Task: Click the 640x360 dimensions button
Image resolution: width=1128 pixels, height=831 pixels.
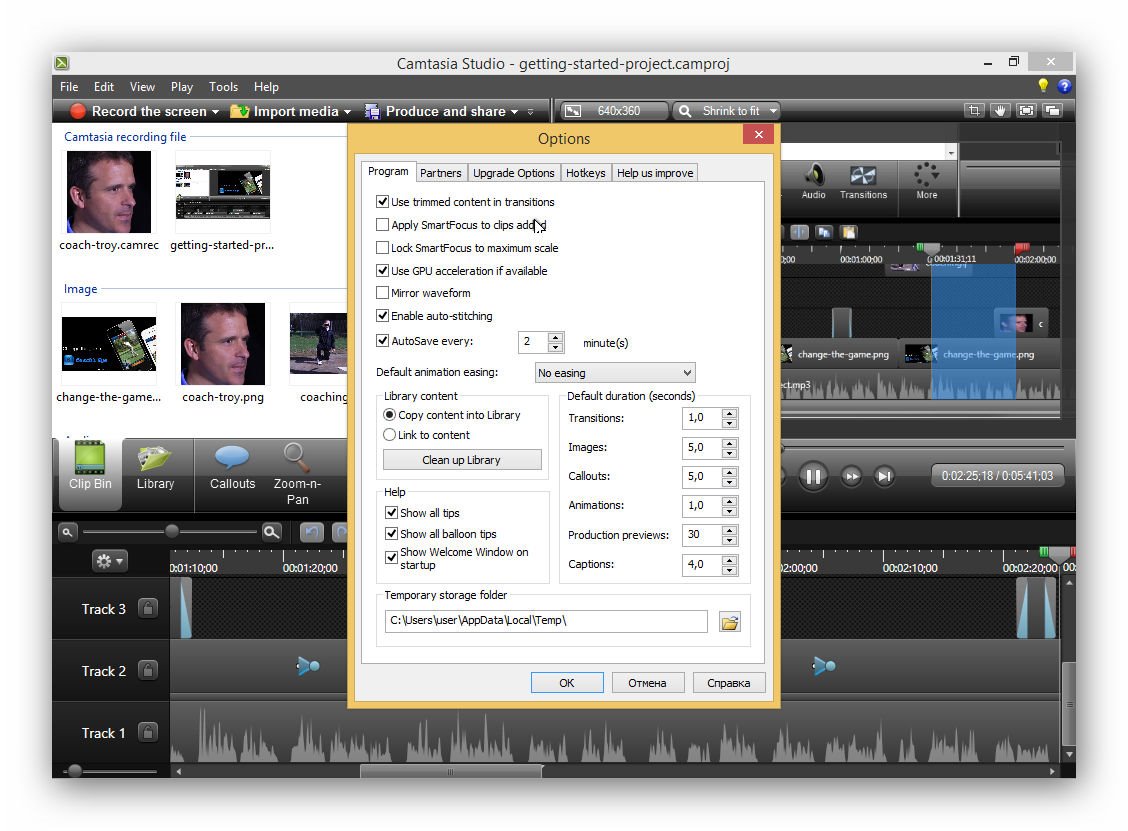Action: (613, 111)
